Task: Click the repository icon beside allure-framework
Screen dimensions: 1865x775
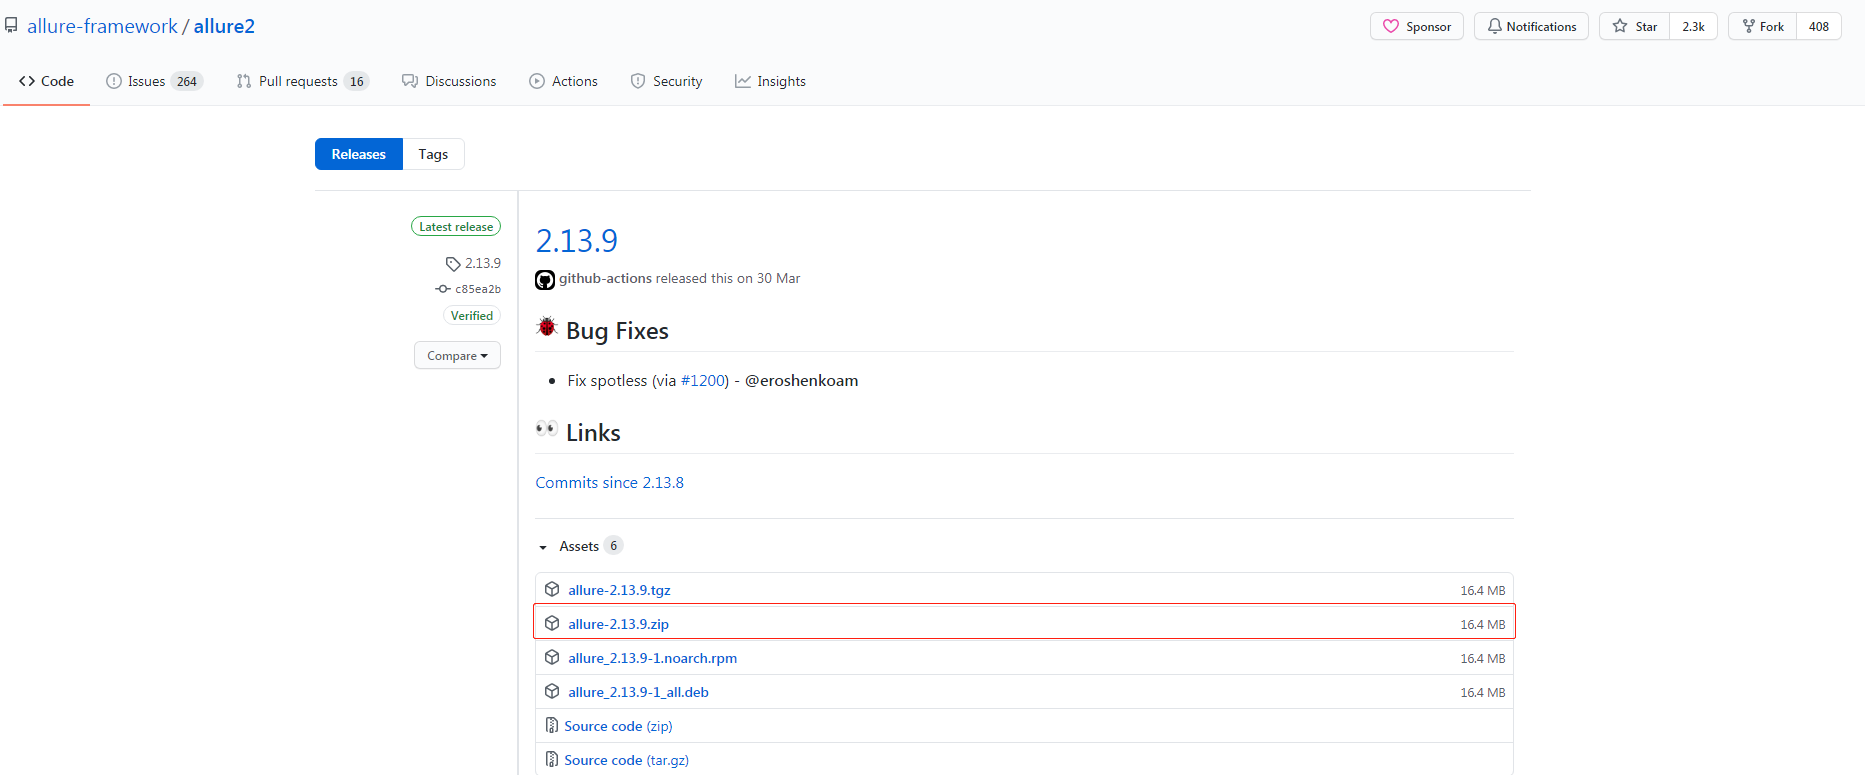Action: click(11, 25)
